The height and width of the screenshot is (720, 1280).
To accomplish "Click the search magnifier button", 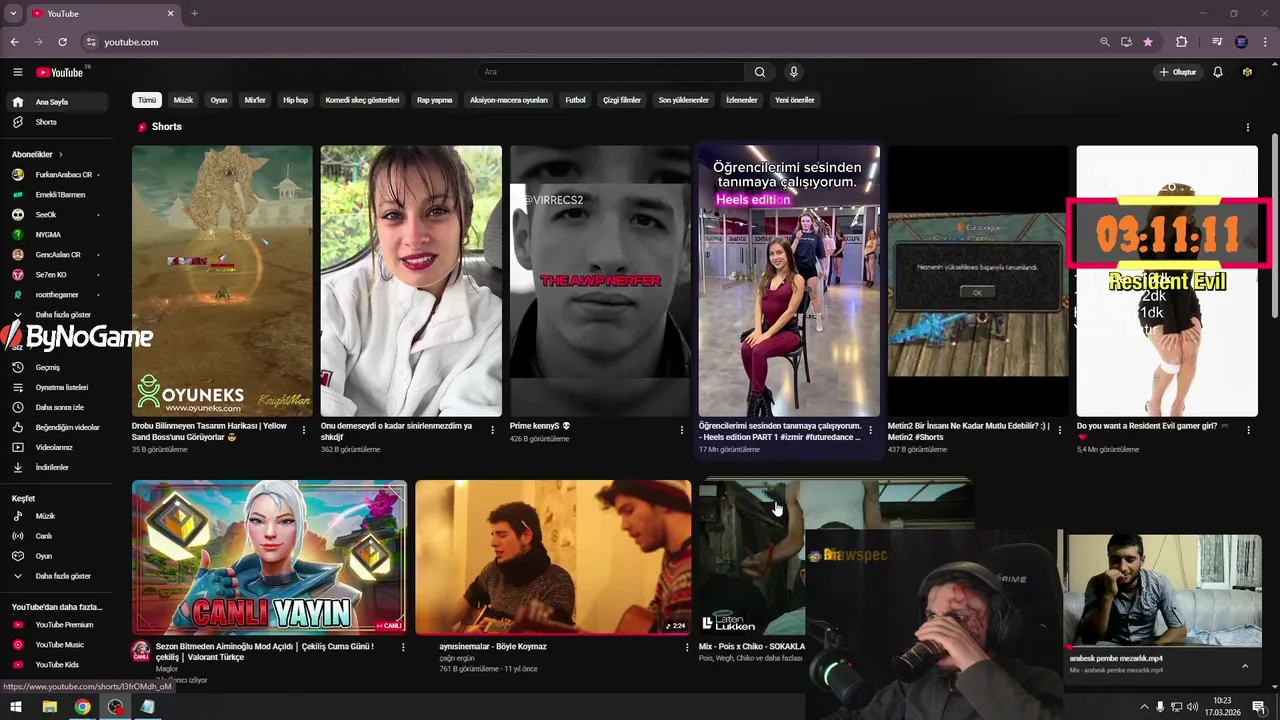I will click(x=760, y=72).
